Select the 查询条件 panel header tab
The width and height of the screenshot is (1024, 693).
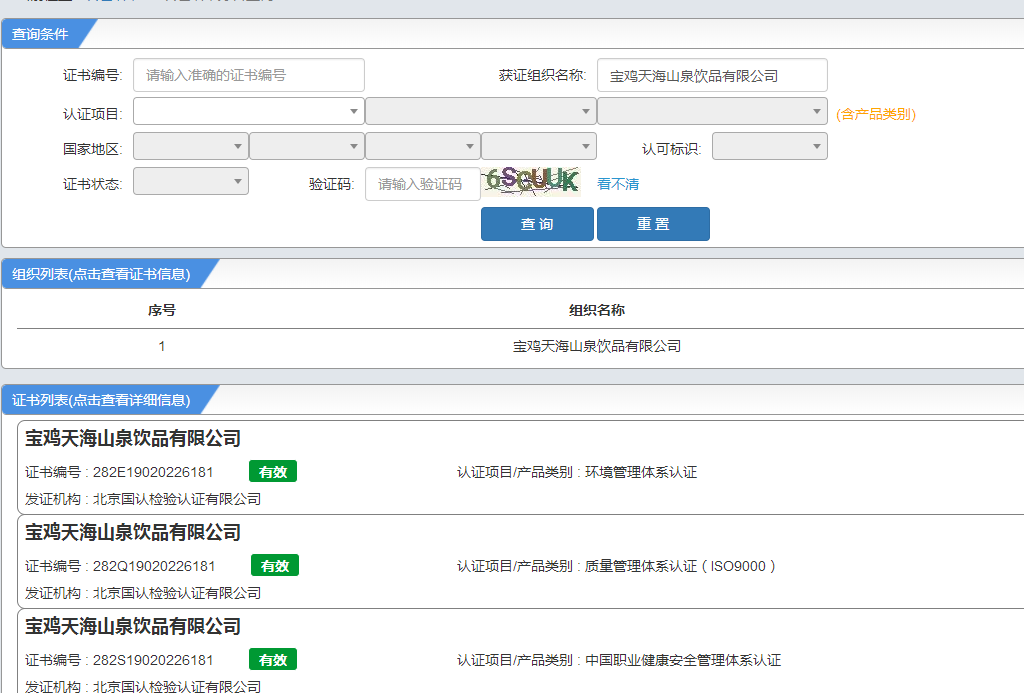[40, 34]
